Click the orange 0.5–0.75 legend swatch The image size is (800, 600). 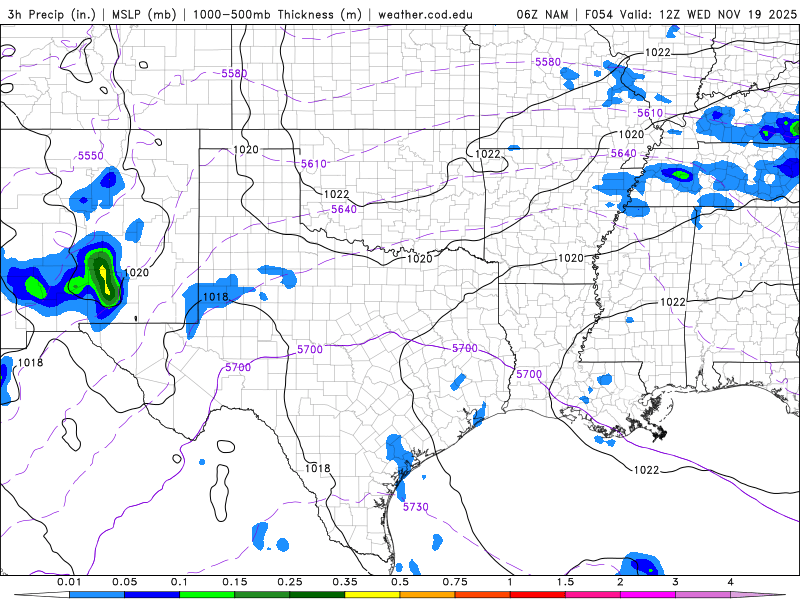tap(428, 595)
